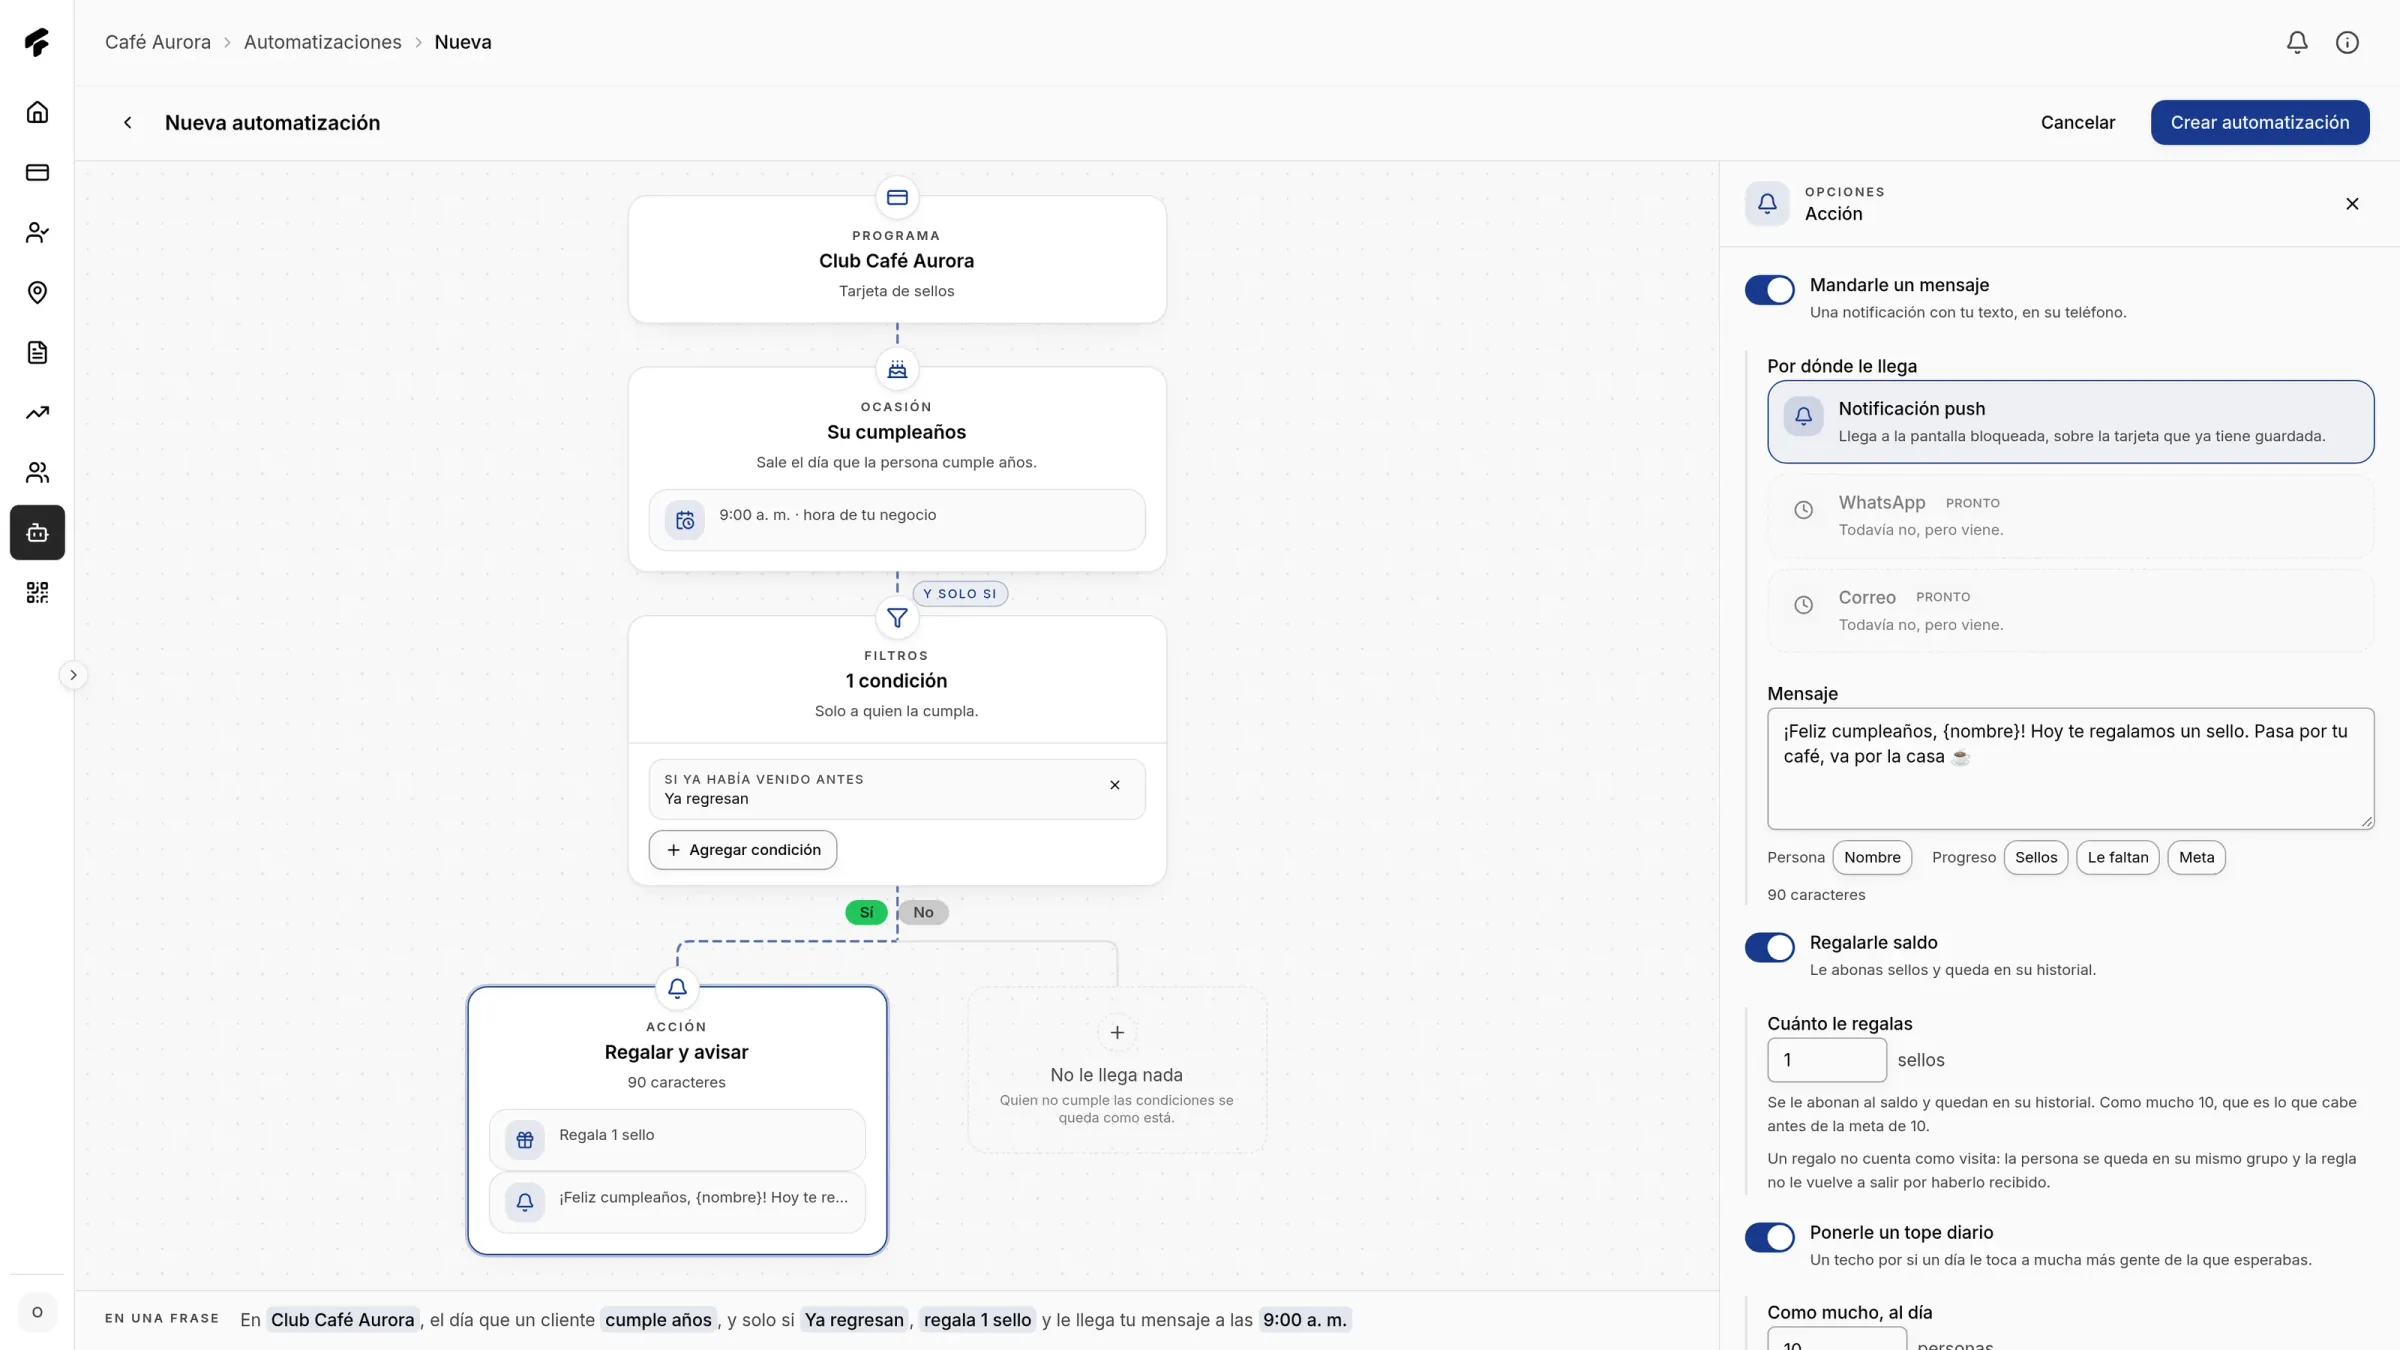Insert the Le faltan variable chip
The image size is (2400, 1350).
(2118, 857)
